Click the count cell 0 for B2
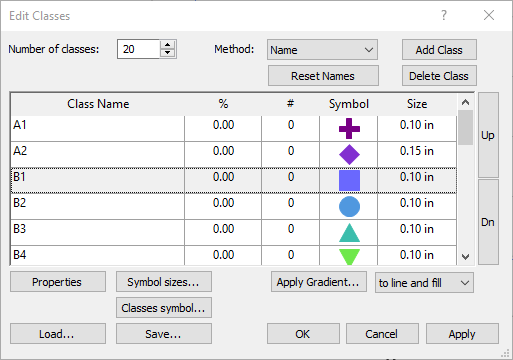The width and height of the screenshot is (513, 360). click(x=291, y=207)
